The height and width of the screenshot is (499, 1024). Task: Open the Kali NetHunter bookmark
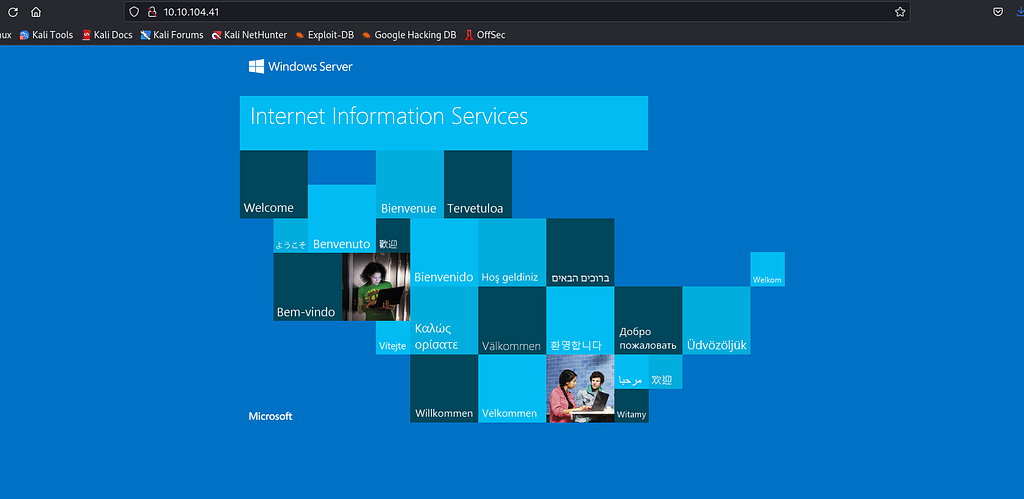(249, 35)
